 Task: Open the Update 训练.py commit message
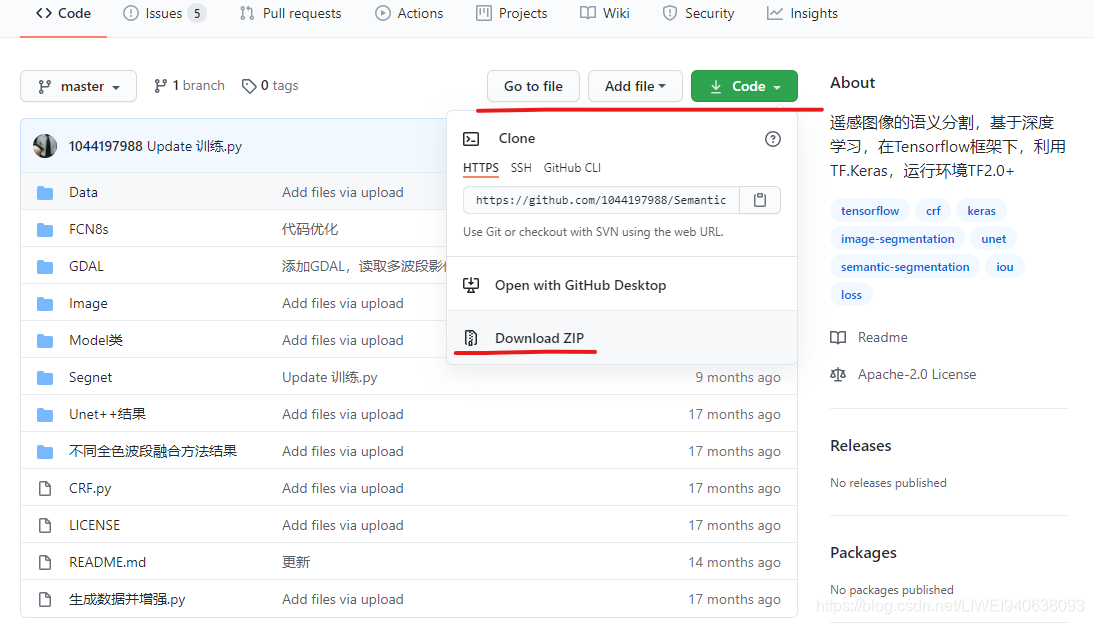point(194,147)
